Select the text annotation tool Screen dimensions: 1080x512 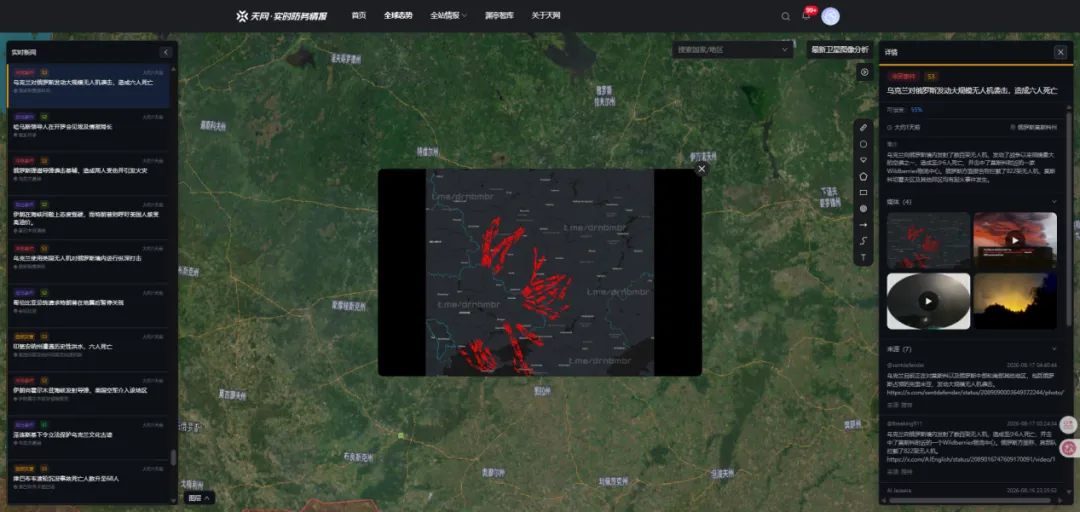(864, 257)
